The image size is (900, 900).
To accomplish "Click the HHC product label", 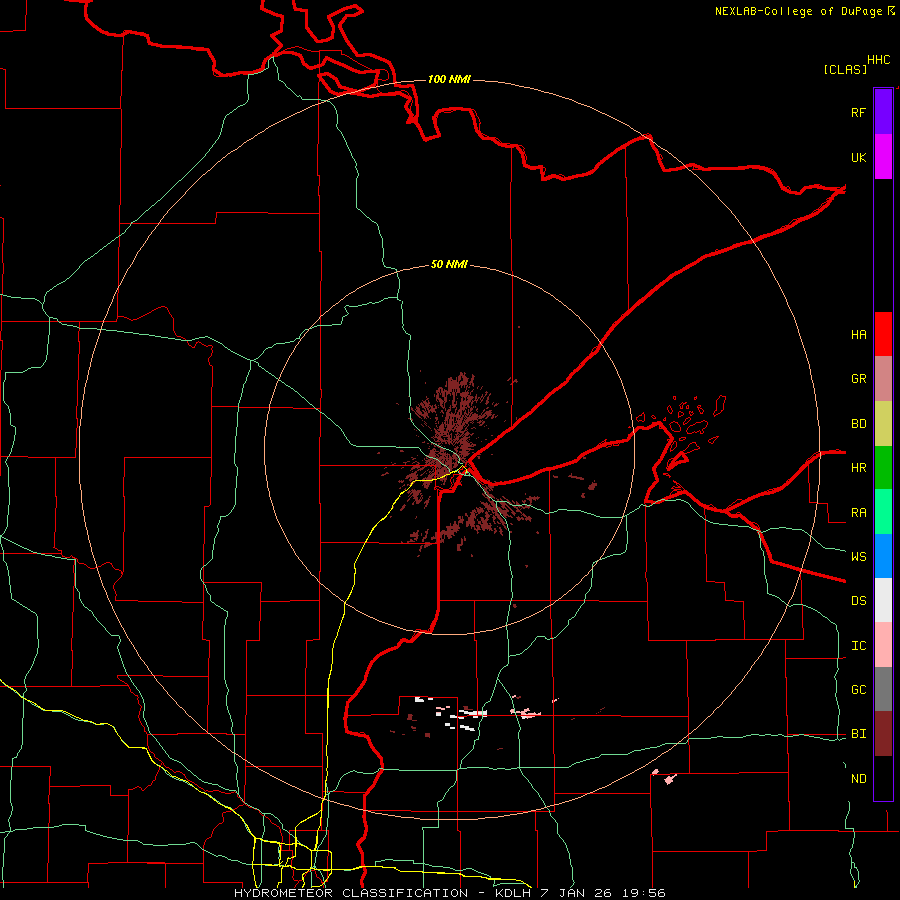I will point(879,60).
